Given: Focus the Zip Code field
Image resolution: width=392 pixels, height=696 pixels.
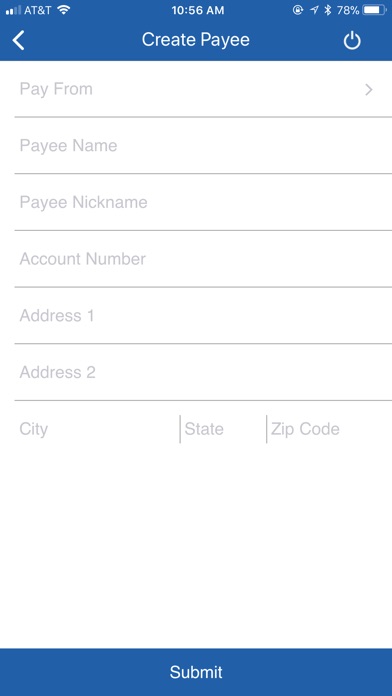Looking at the screenshot, I should (329, 429).
